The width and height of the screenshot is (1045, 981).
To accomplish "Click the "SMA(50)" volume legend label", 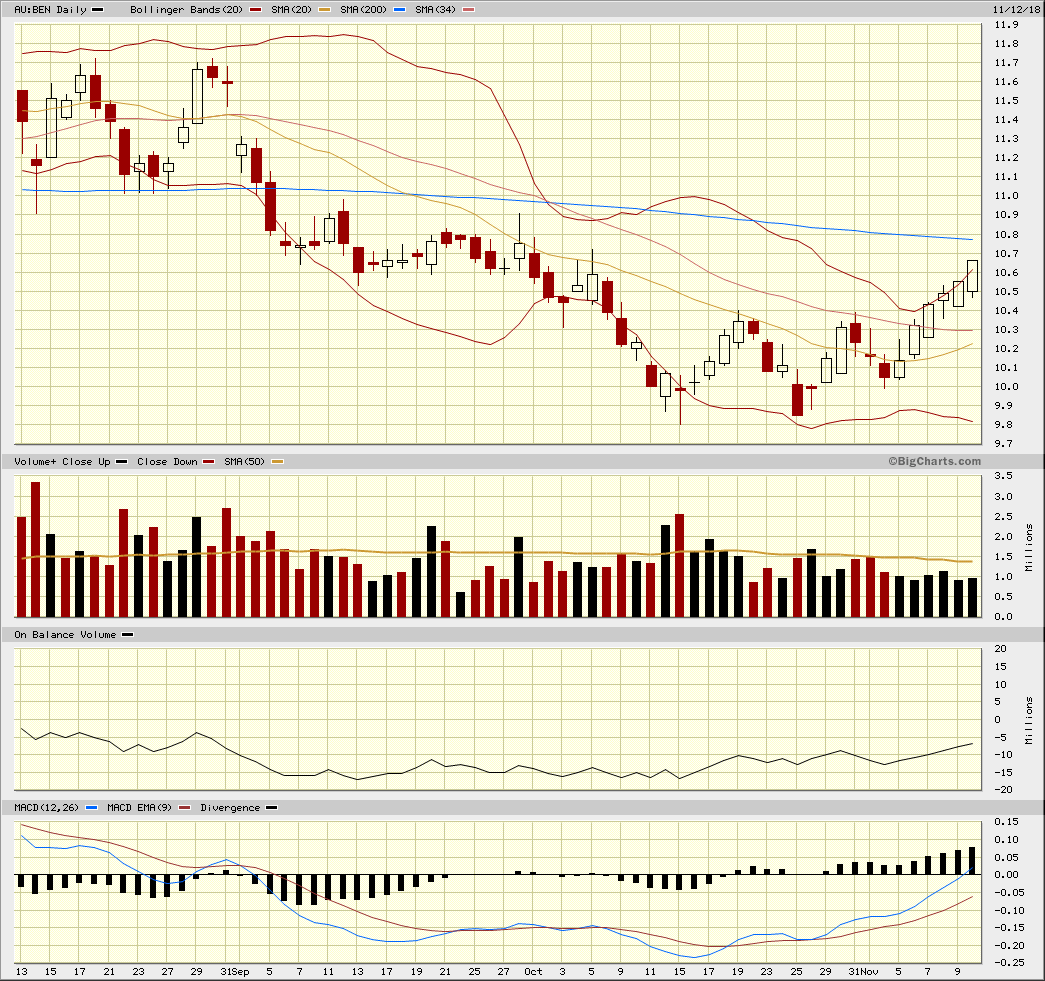I will point(245,462).
